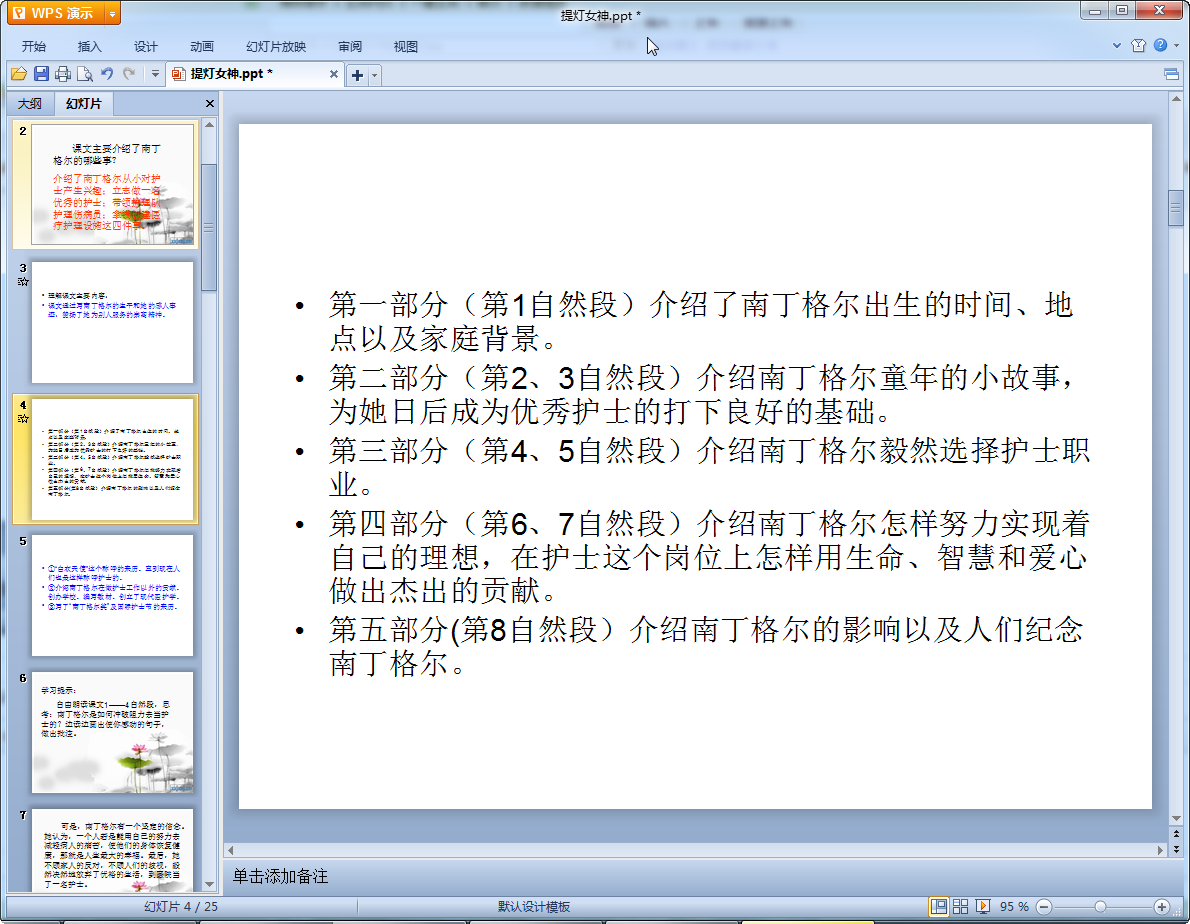Screen dimensions: 1190x924
Task: Save the presentation with the floppy disk icon
Action: point(41,74)
